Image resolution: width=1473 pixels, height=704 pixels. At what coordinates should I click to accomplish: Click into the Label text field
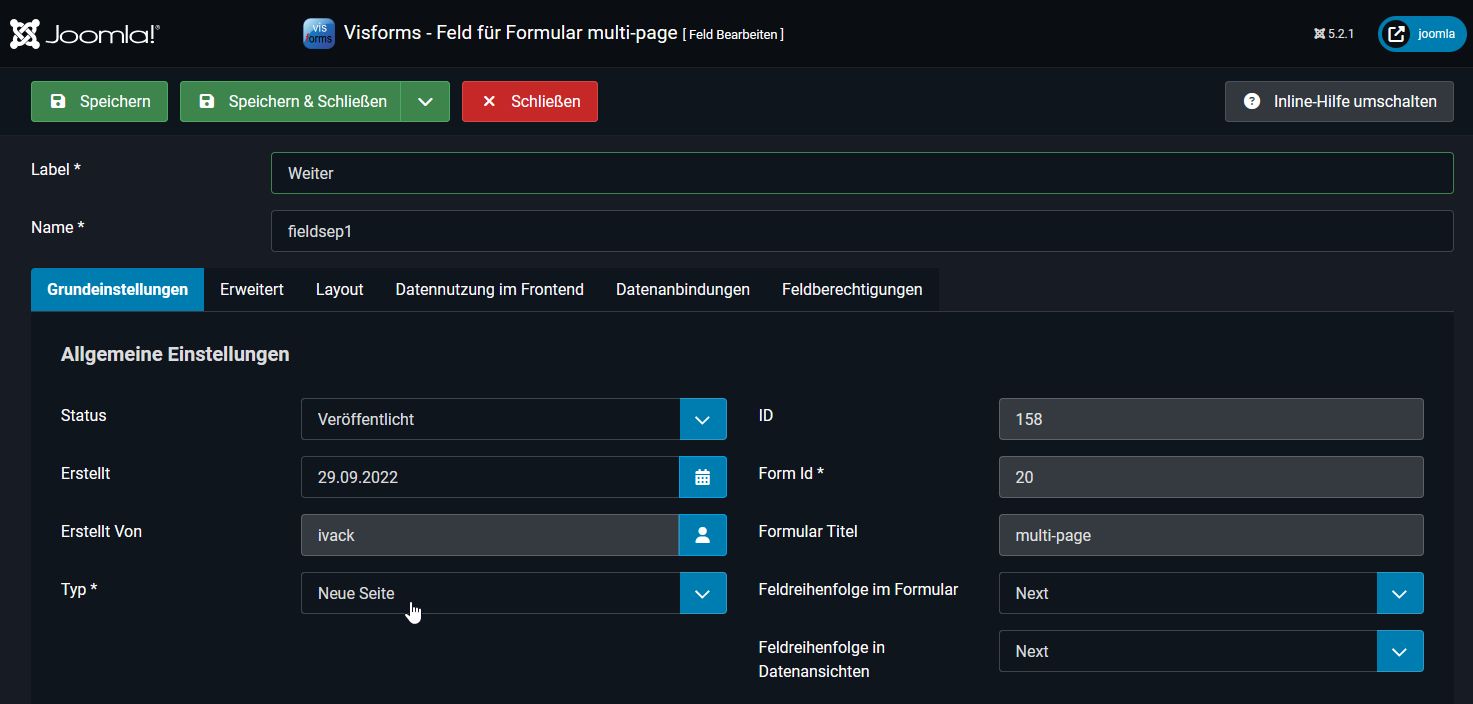(861, 173)
